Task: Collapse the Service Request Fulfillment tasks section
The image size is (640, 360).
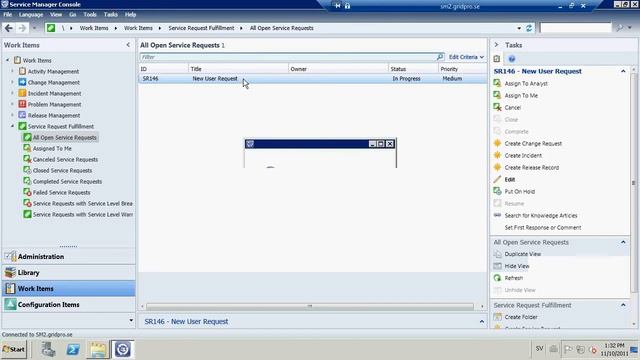Action: pos(623,305)
